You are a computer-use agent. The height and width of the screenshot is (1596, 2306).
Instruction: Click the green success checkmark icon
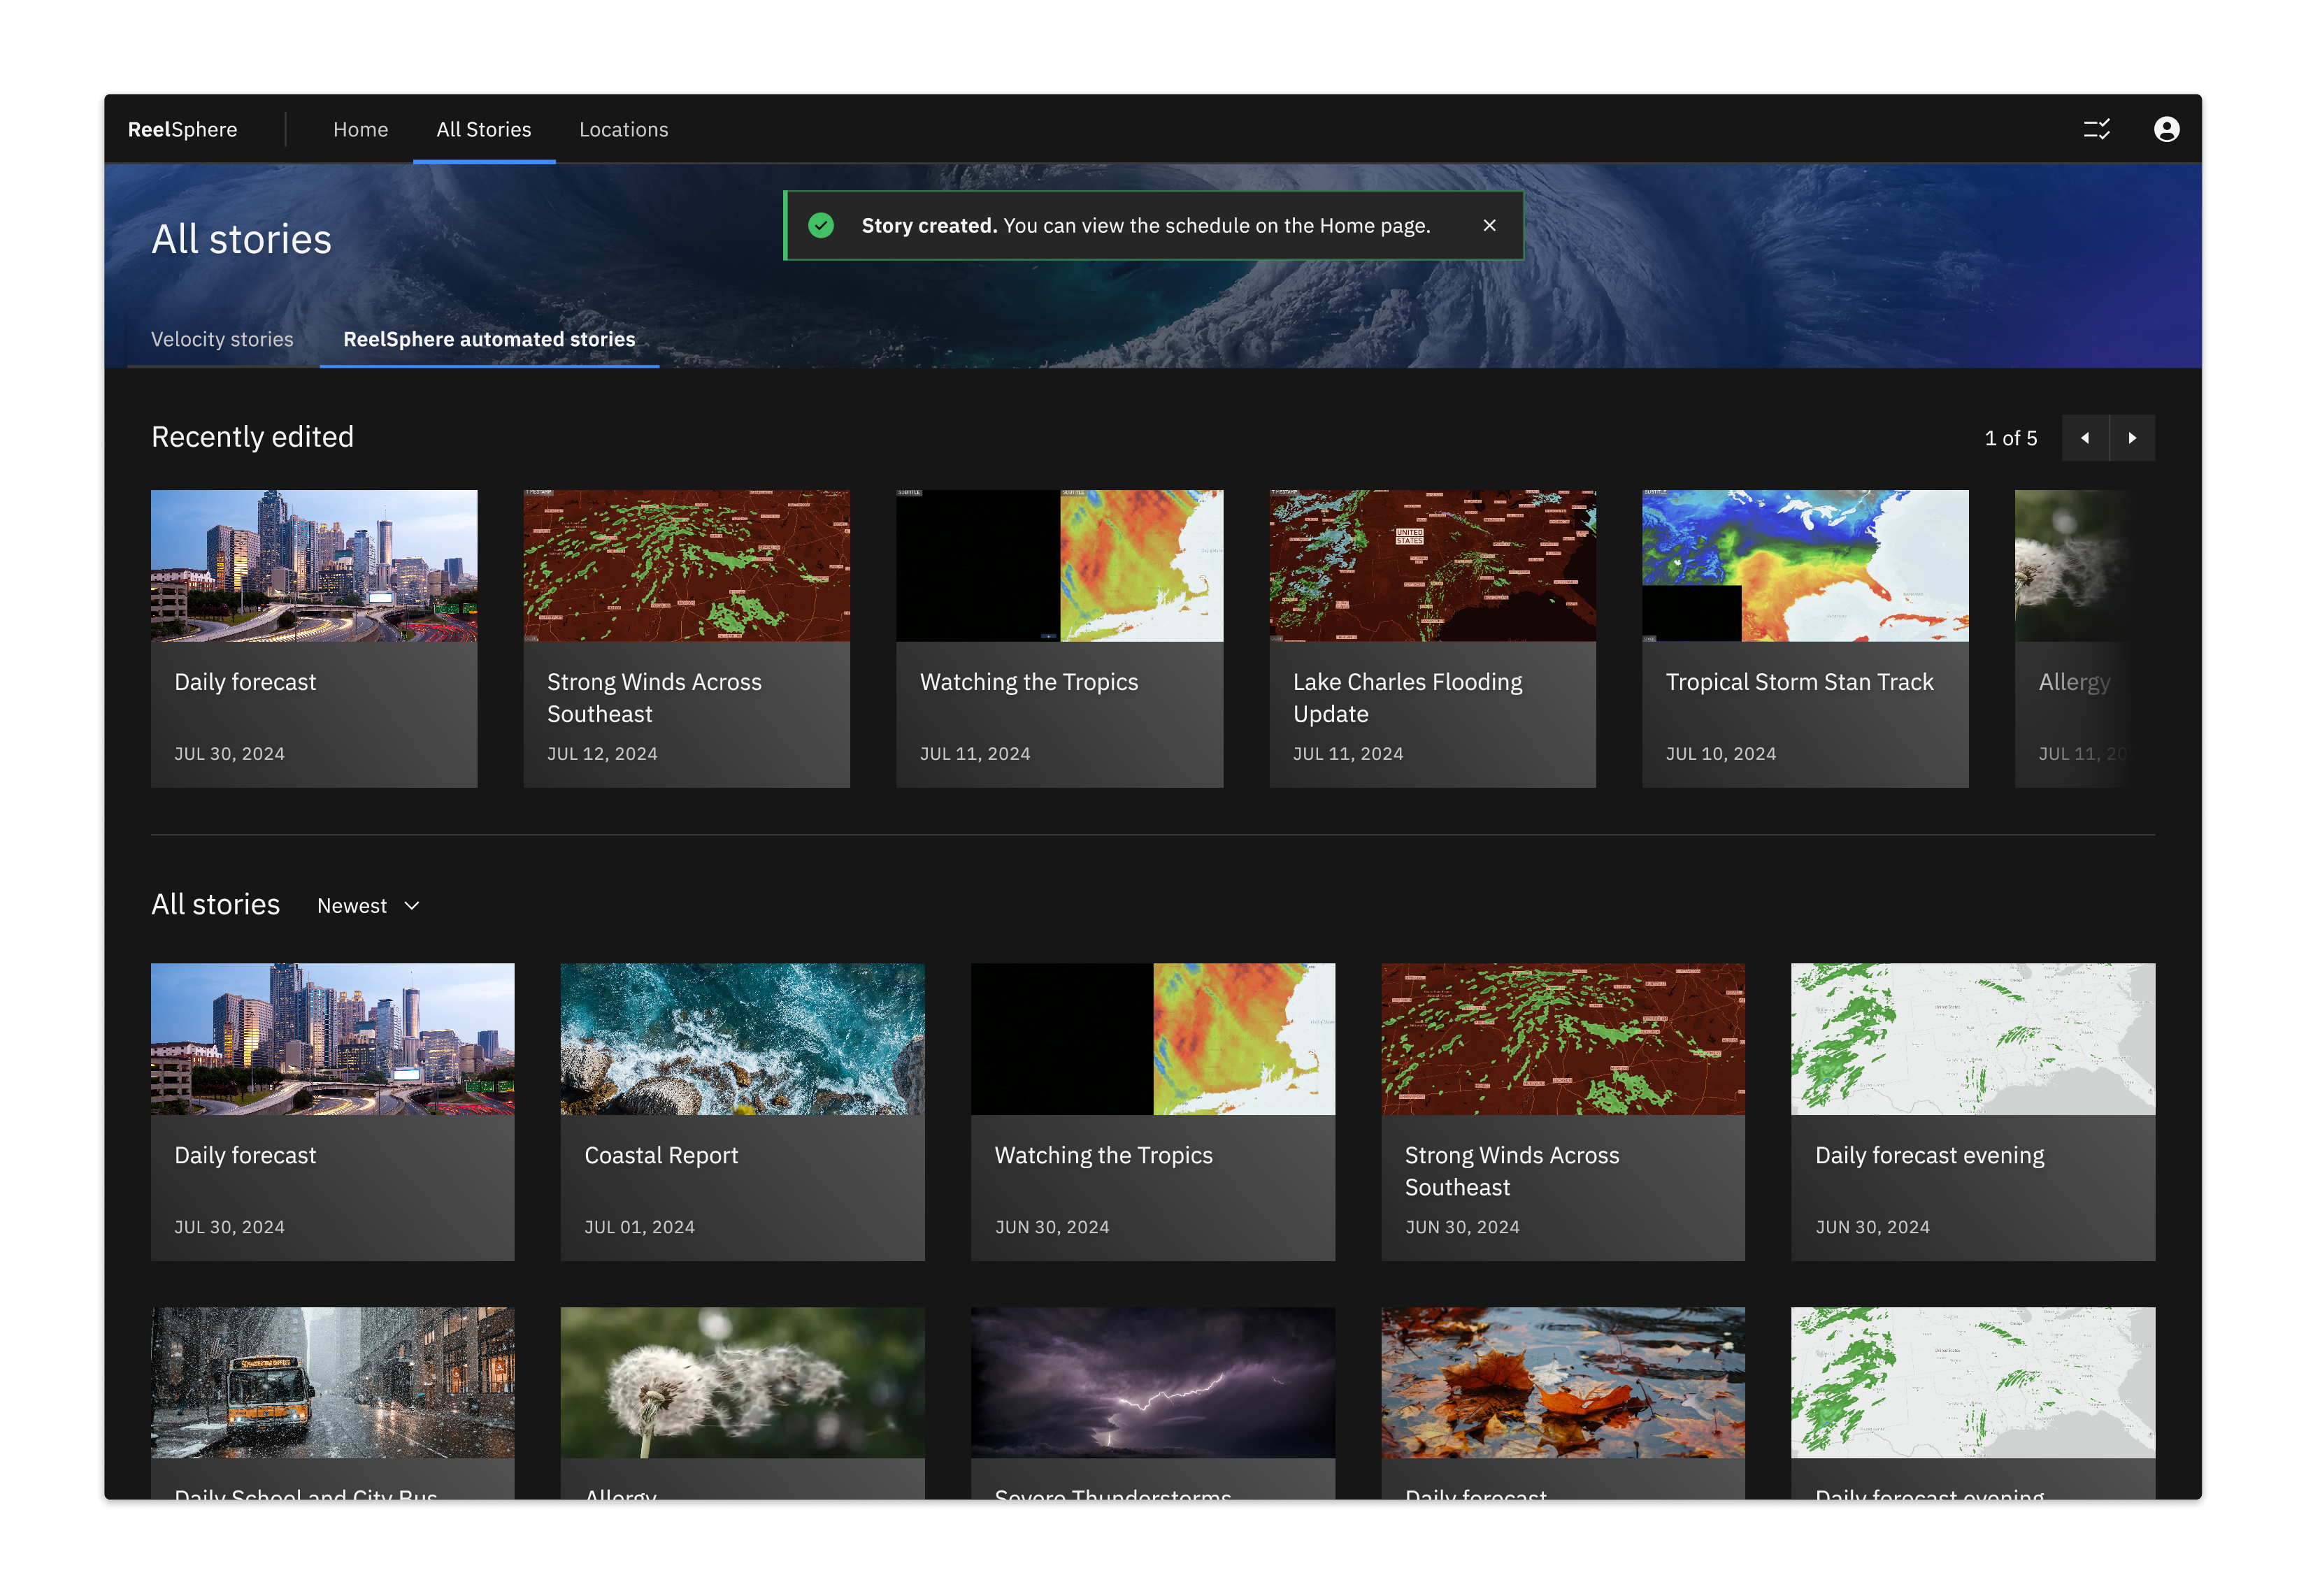(x=821, y=225)
